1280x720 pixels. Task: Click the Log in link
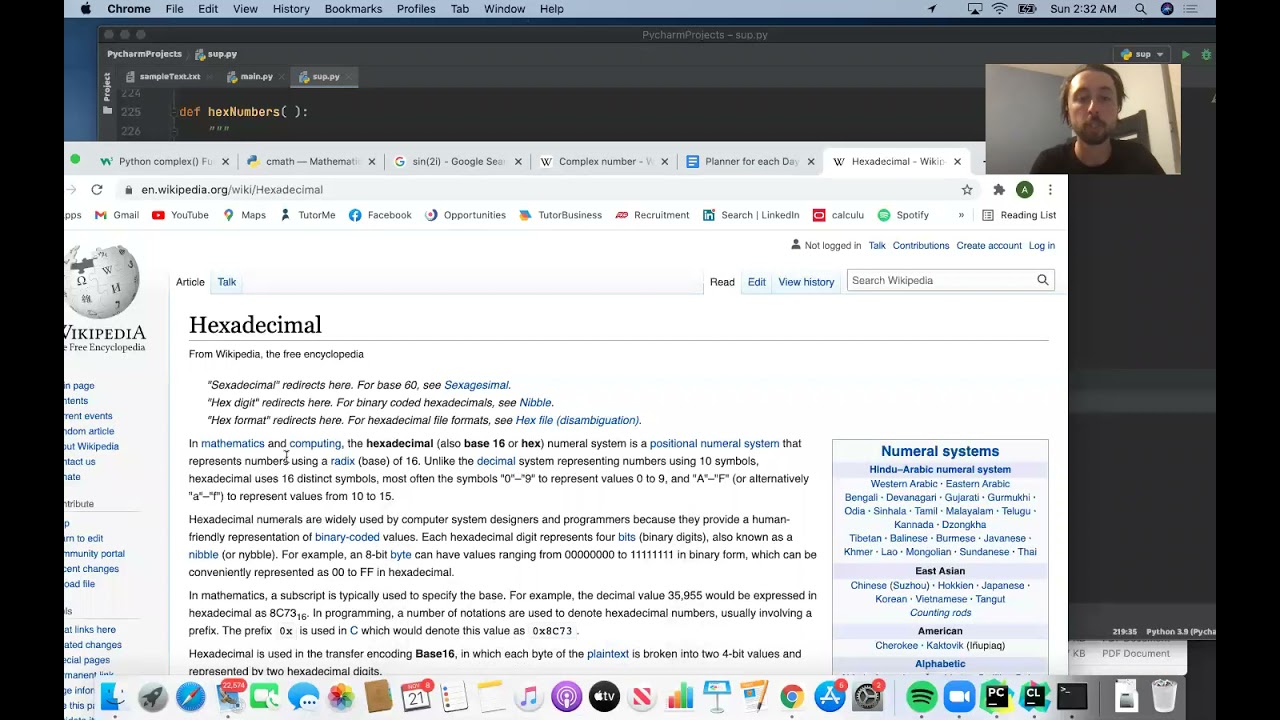tap(1042, 245)
